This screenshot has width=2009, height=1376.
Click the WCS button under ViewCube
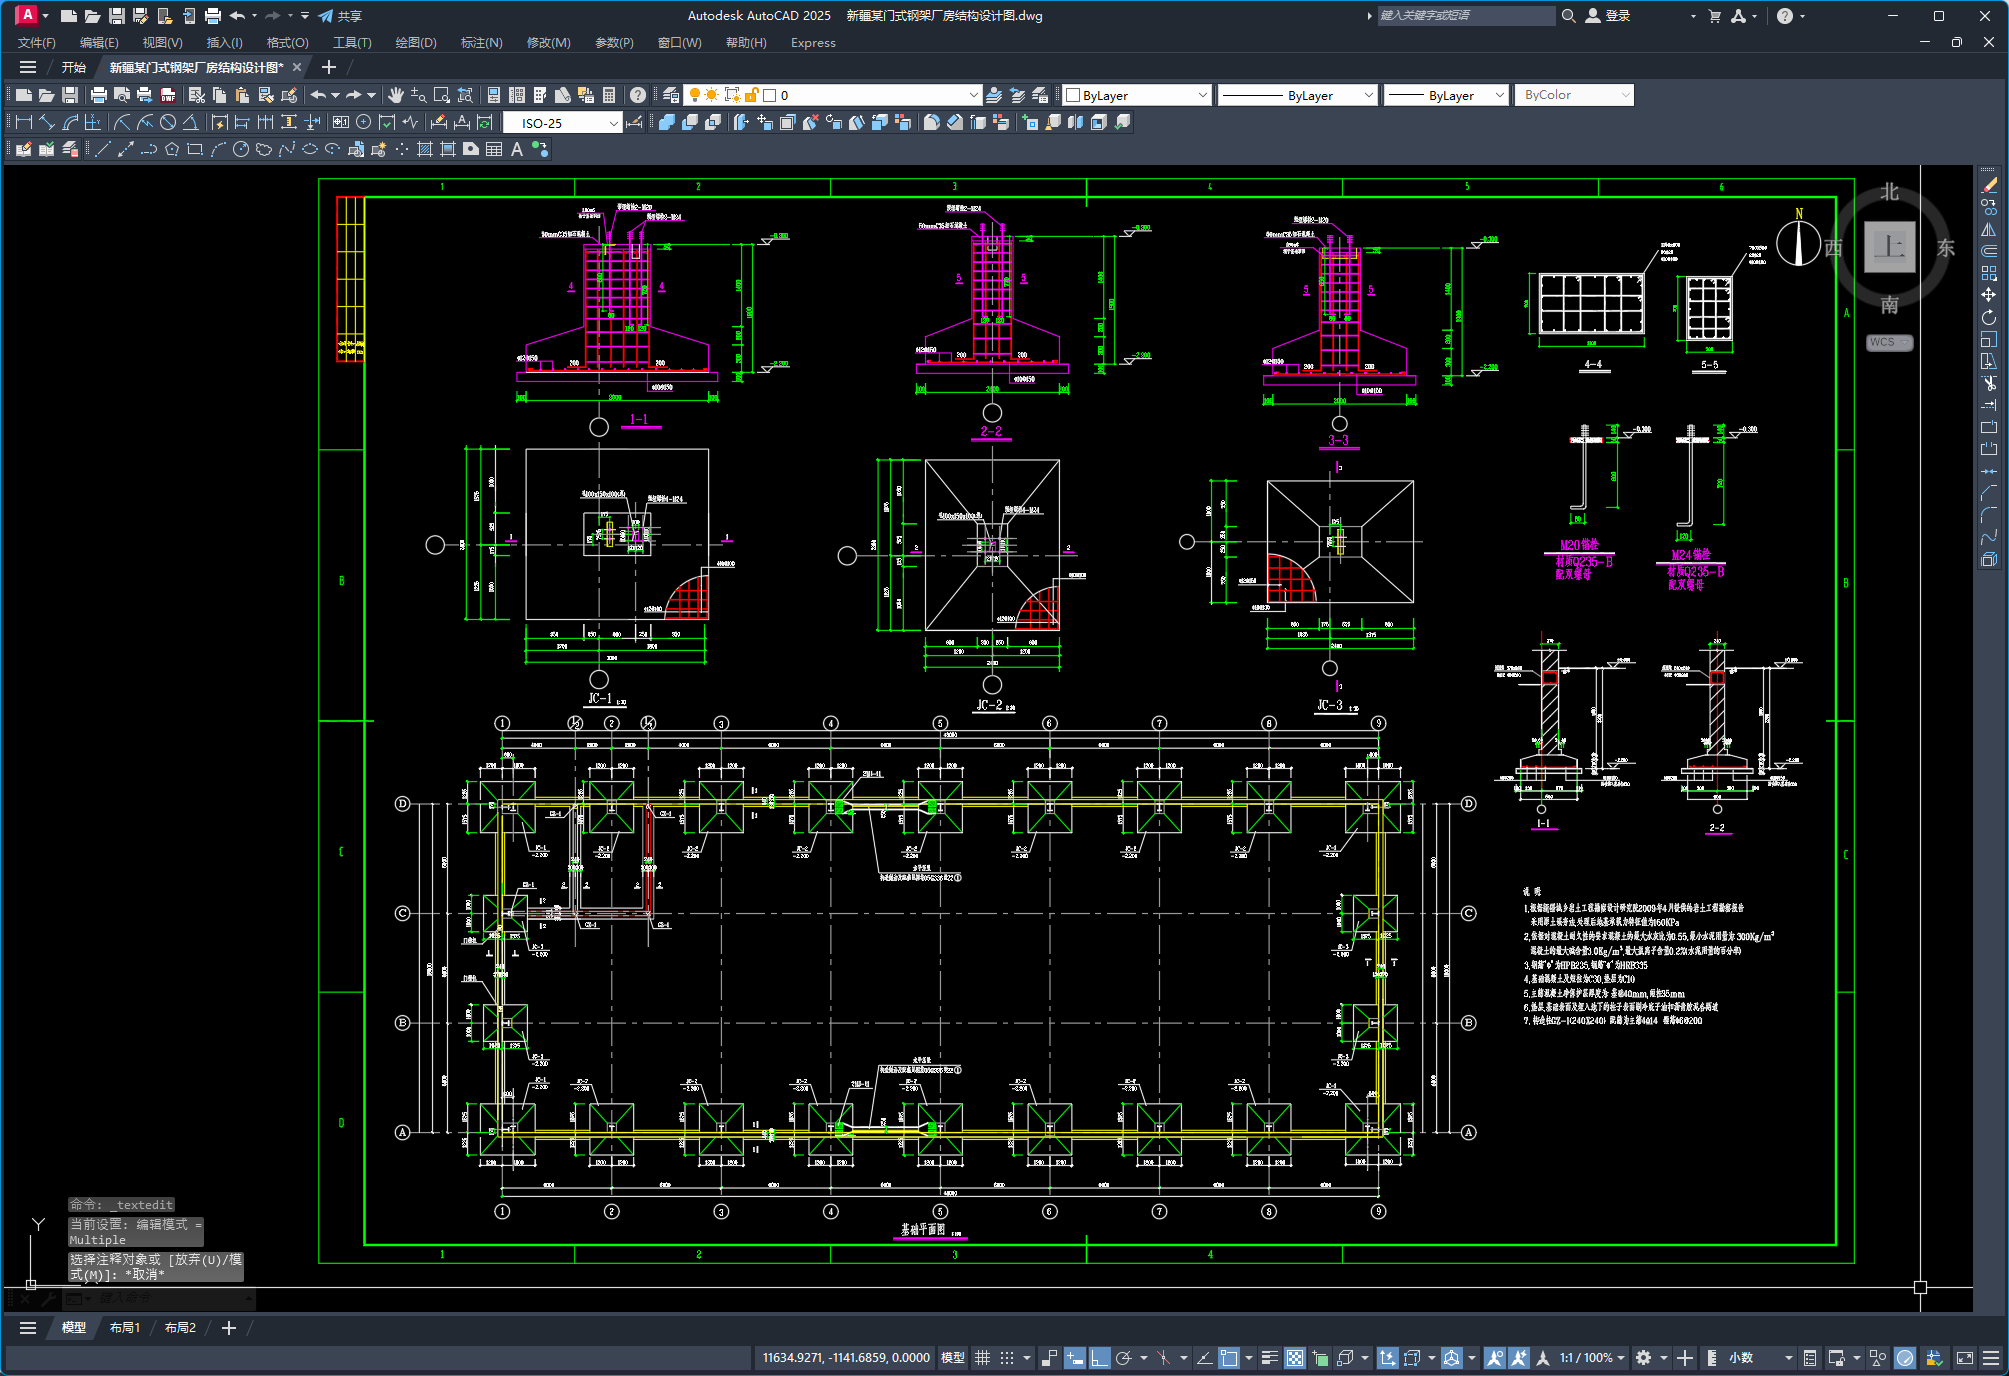click(x=1887, y=342)
